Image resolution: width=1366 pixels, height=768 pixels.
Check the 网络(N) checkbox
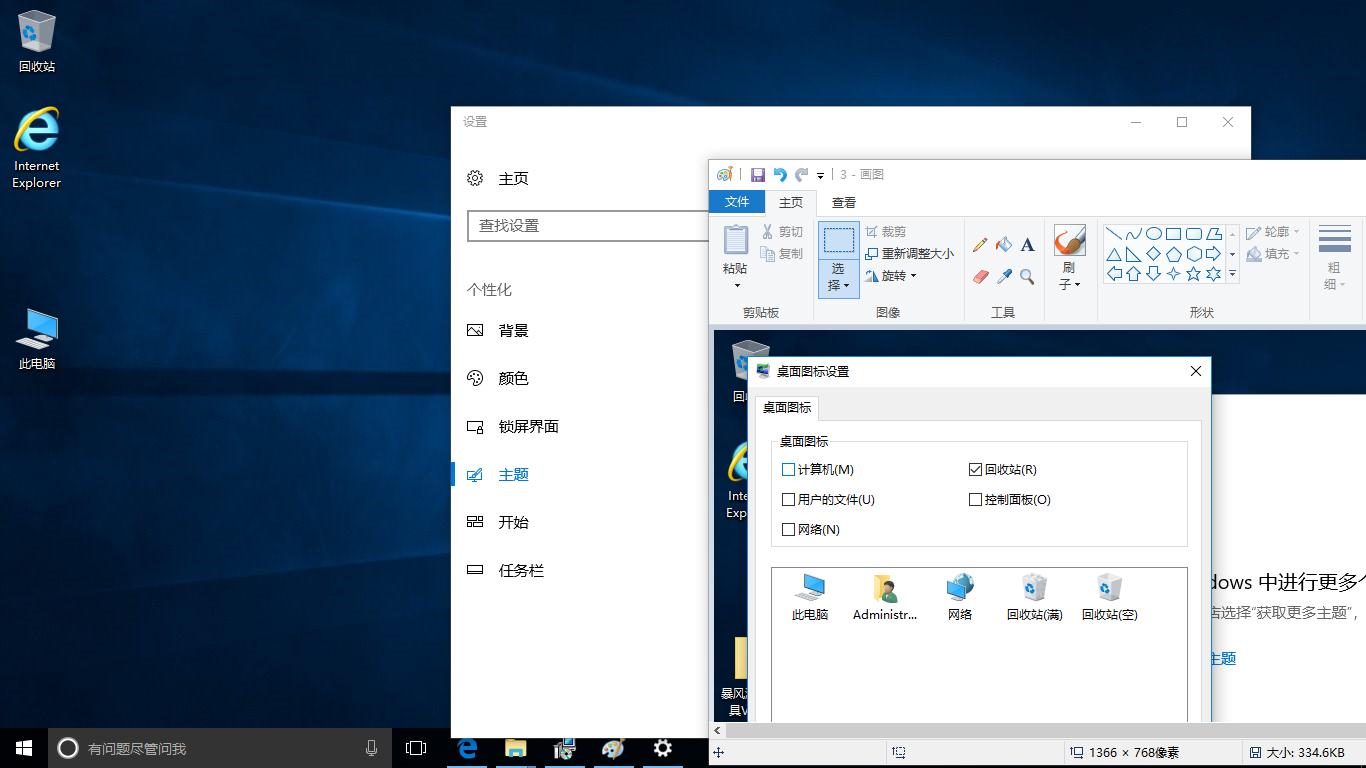[789, 529]
